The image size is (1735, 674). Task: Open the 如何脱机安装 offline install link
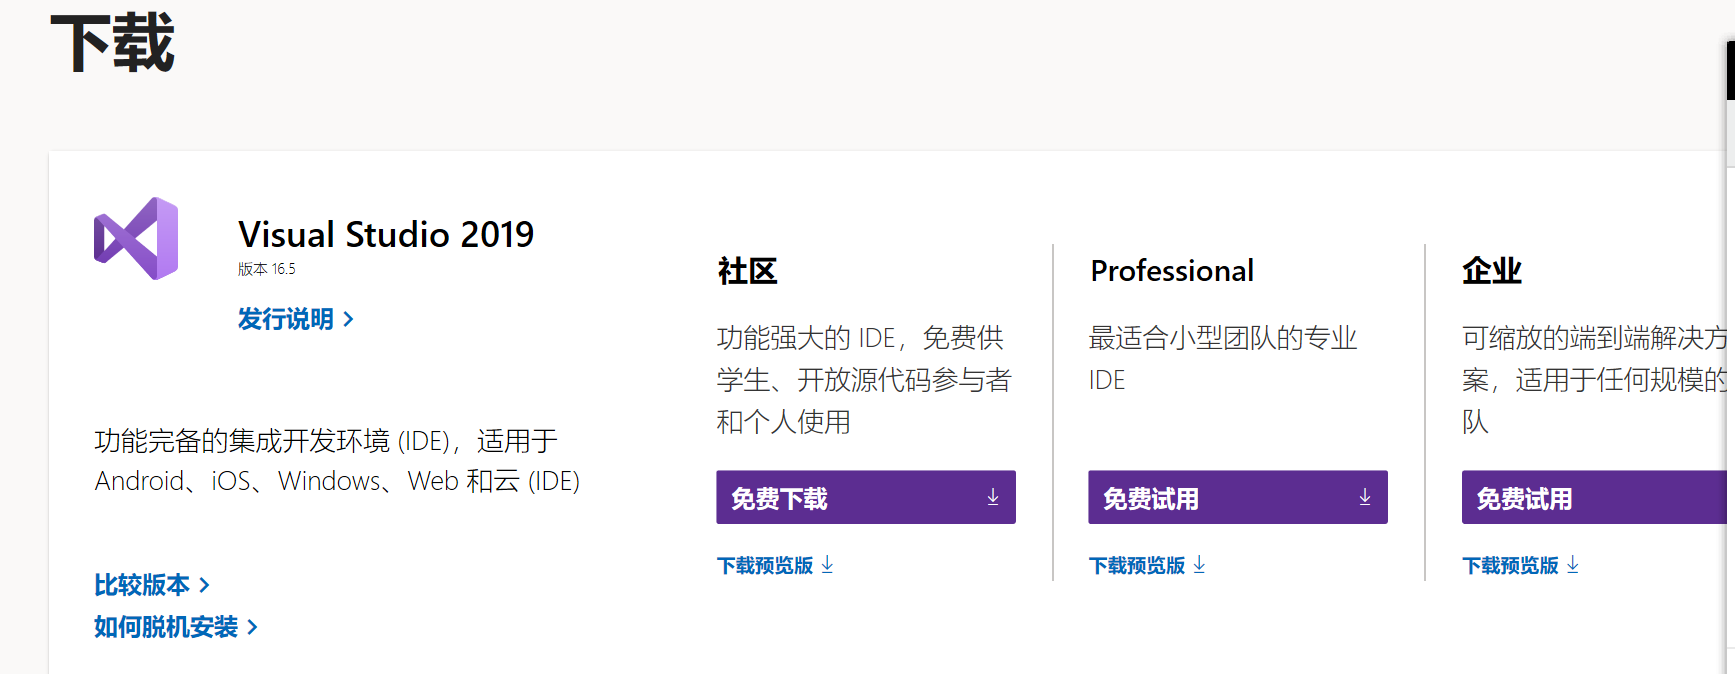(175, 627)
